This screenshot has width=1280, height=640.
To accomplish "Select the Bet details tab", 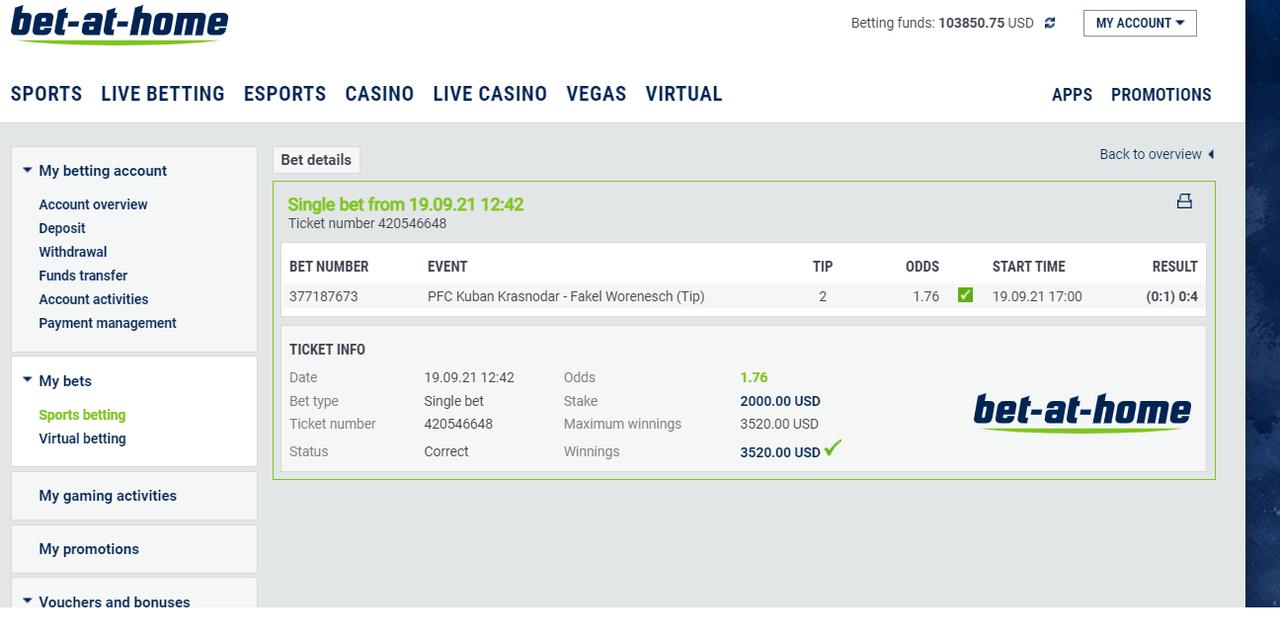I will [x=316, y=160].
